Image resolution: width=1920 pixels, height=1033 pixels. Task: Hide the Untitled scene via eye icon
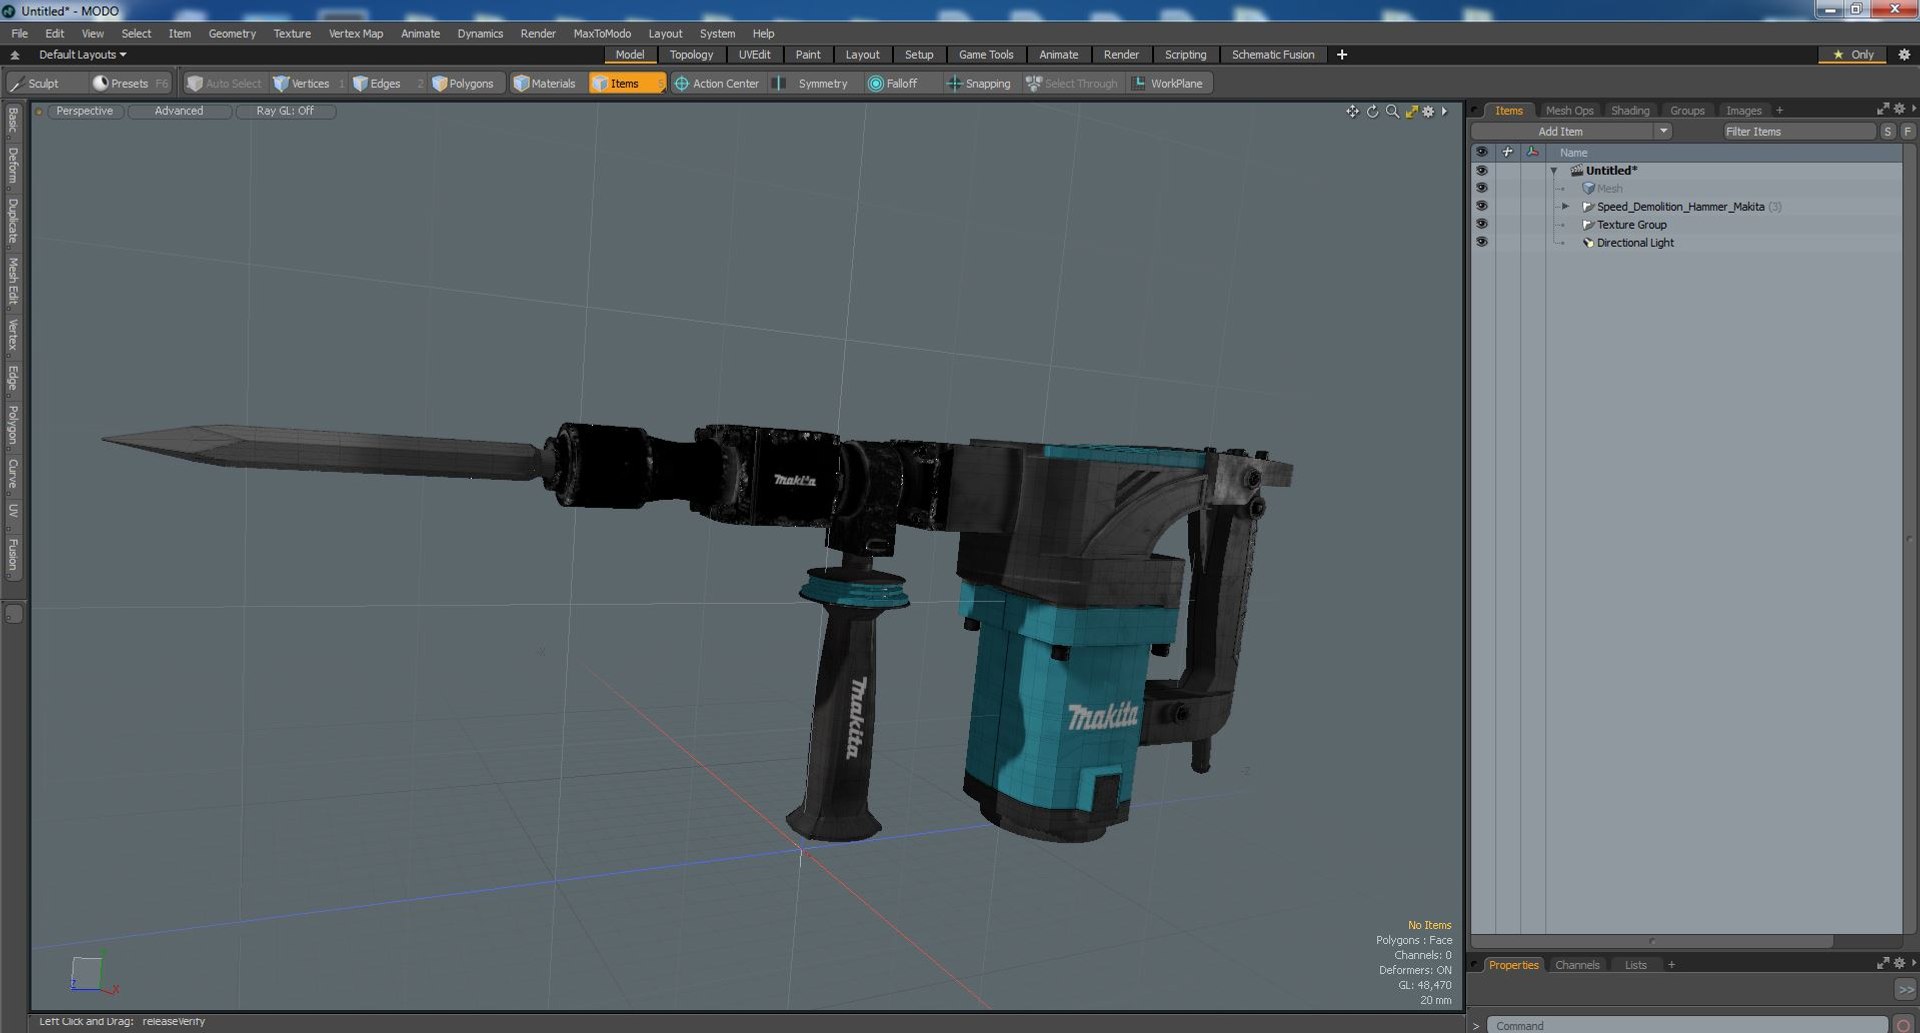pos(1481,170)
